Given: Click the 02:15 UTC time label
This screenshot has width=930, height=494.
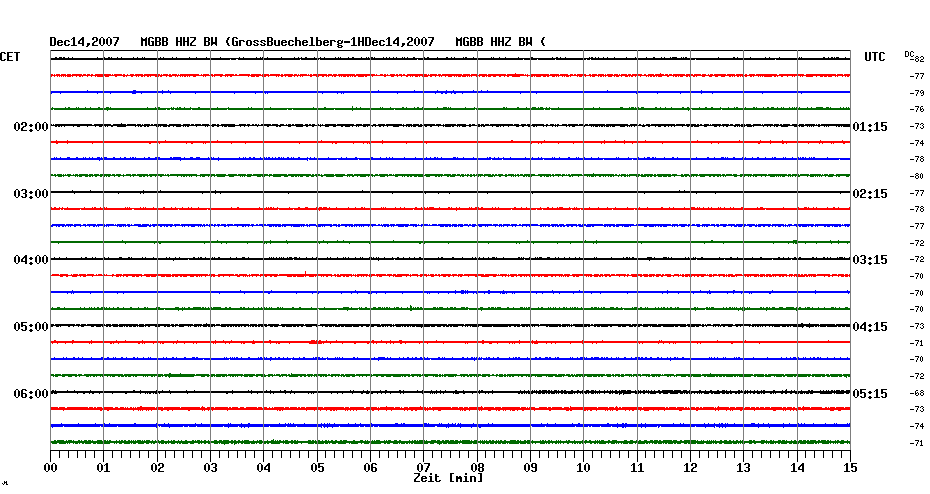Looking at the screenshot, I should [x=870, y=194].
